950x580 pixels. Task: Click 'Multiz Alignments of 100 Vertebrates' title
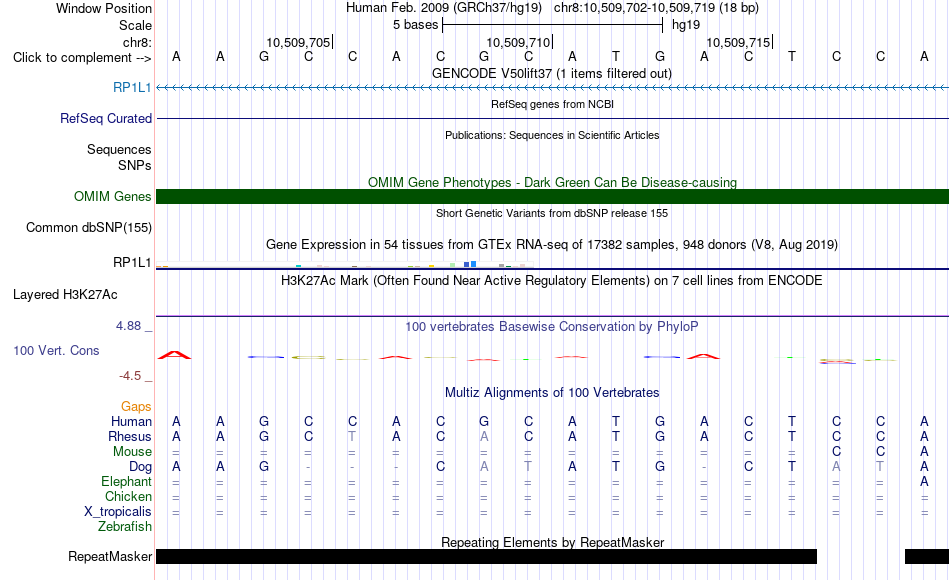[x=552, y=393]
